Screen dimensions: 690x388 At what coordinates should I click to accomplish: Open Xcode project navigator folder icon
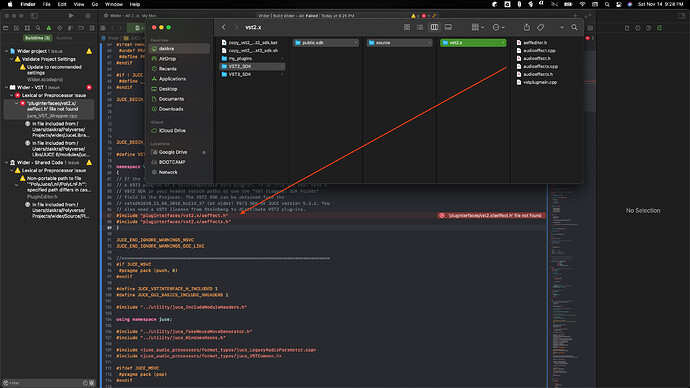[x=6, y=28]
